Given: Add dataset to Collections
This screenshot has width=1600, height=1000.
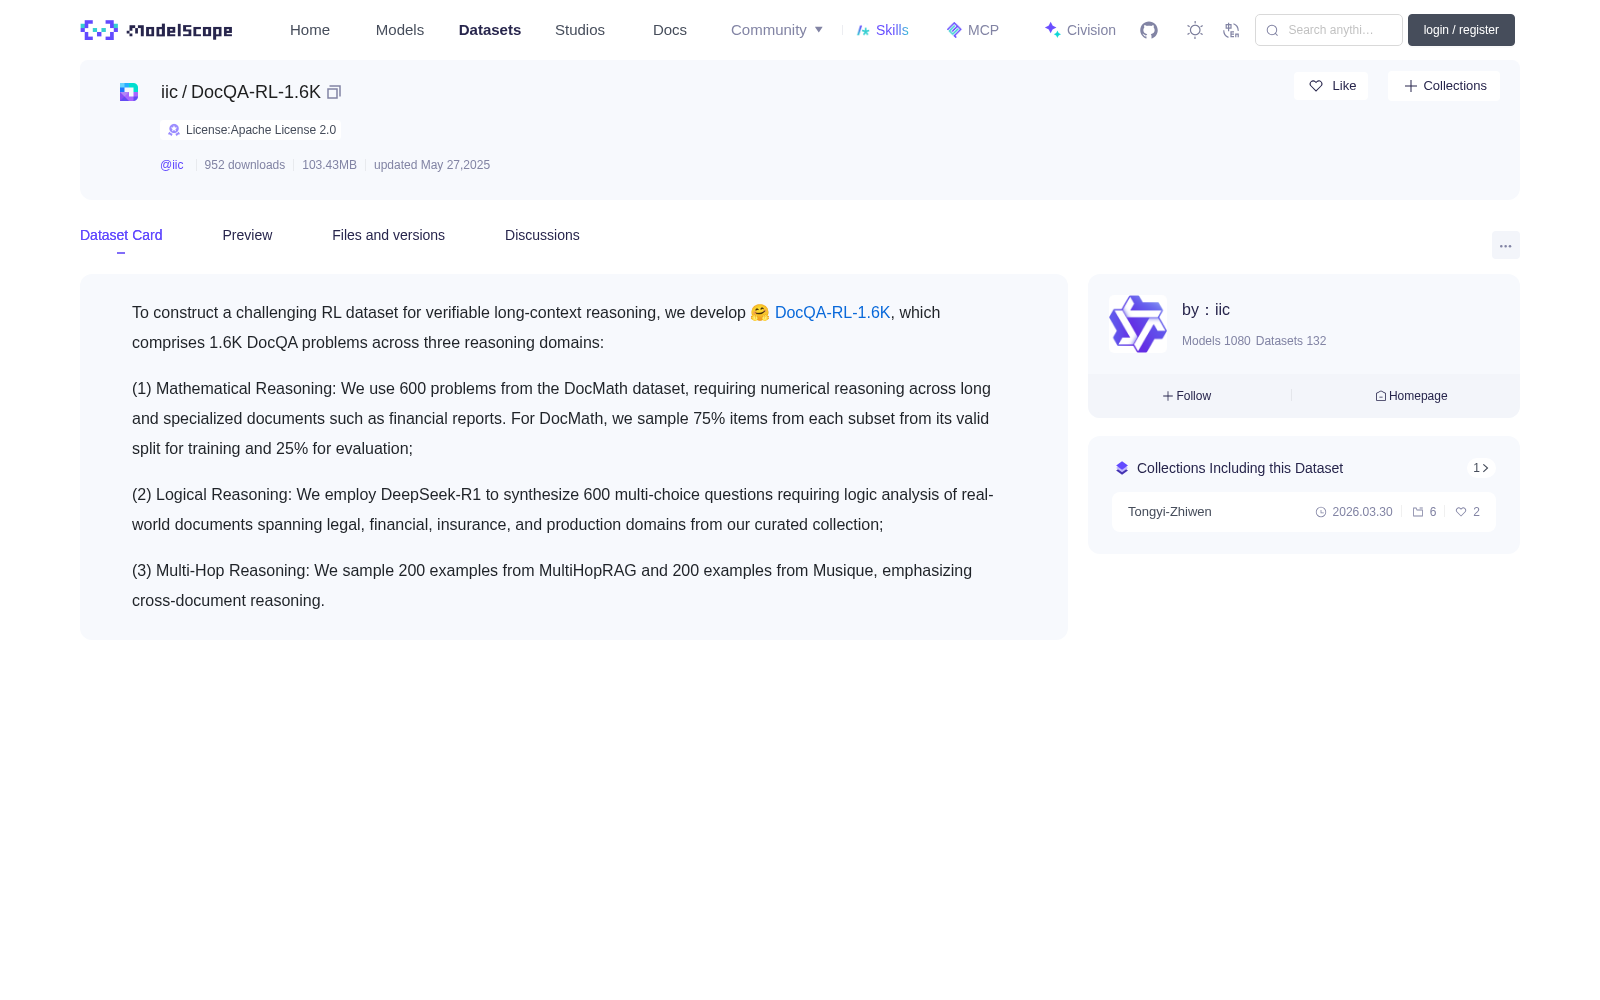Looking at the screenshot, I should (1444, 86).
